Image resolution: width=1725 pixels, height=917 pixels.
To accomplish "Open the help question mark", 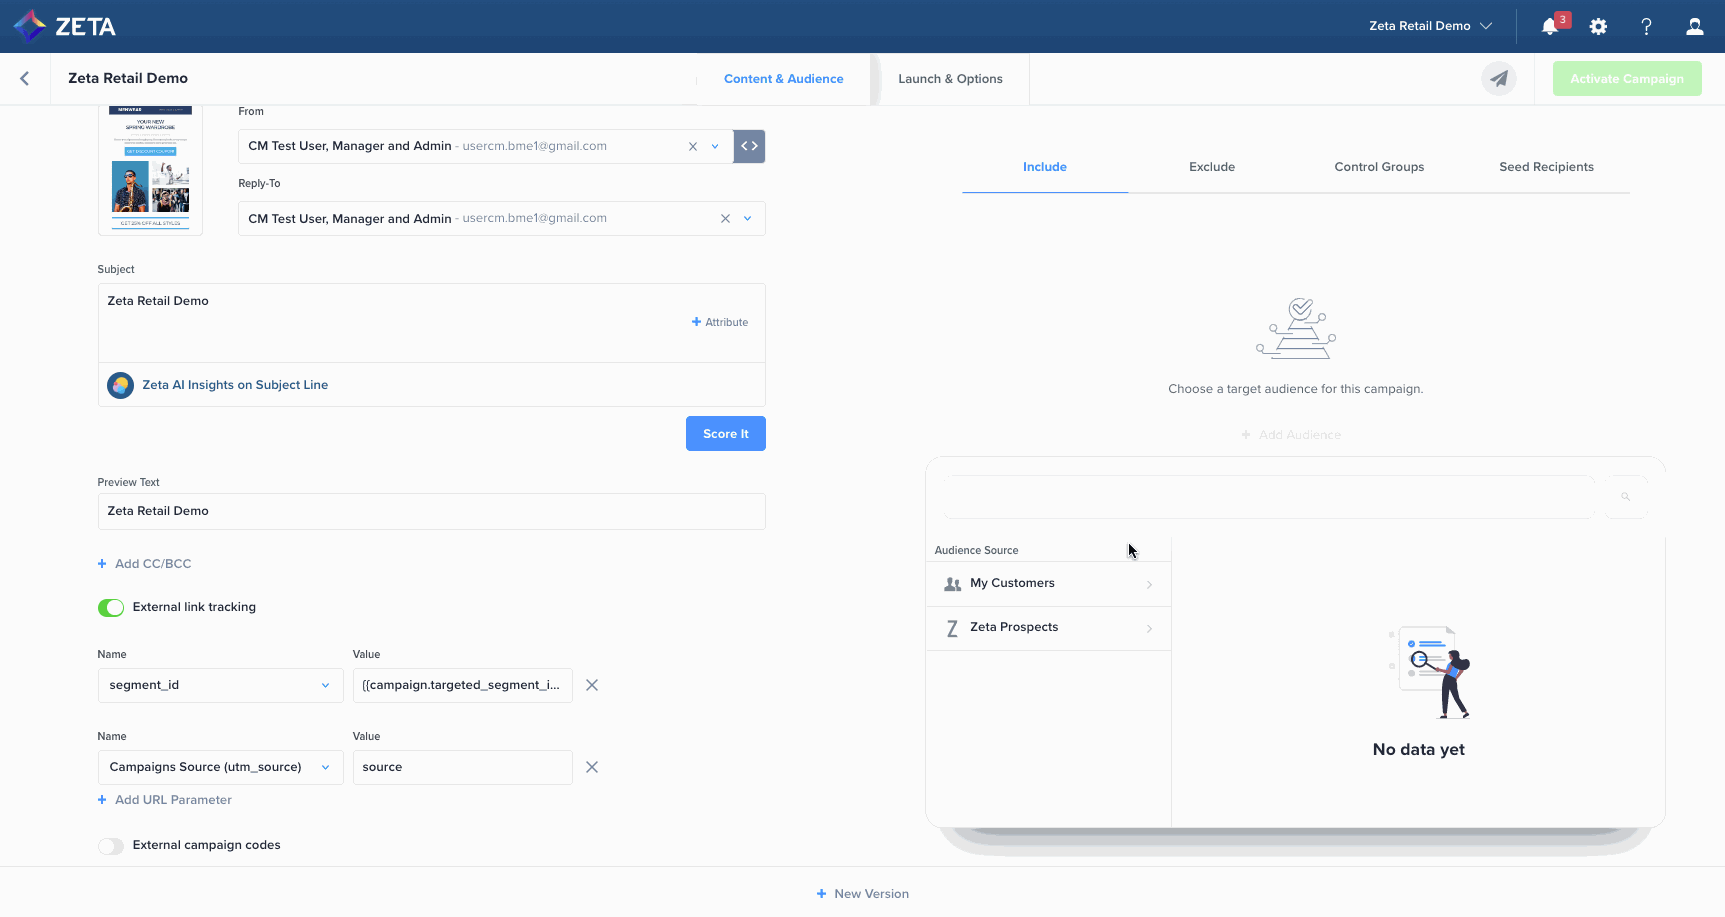I will [x=1646, y=27].
